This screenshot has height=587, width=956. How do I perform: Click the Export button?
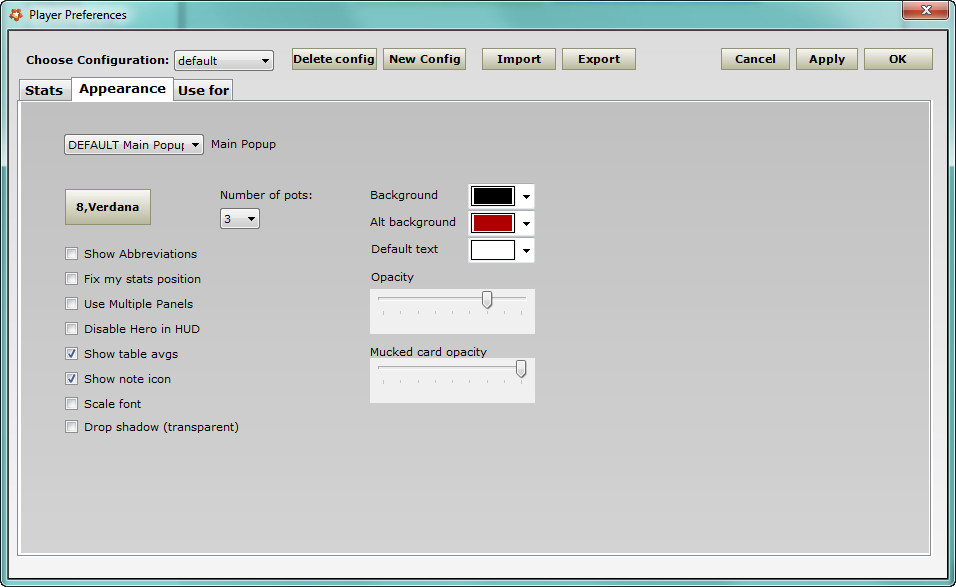coord(598,59)
